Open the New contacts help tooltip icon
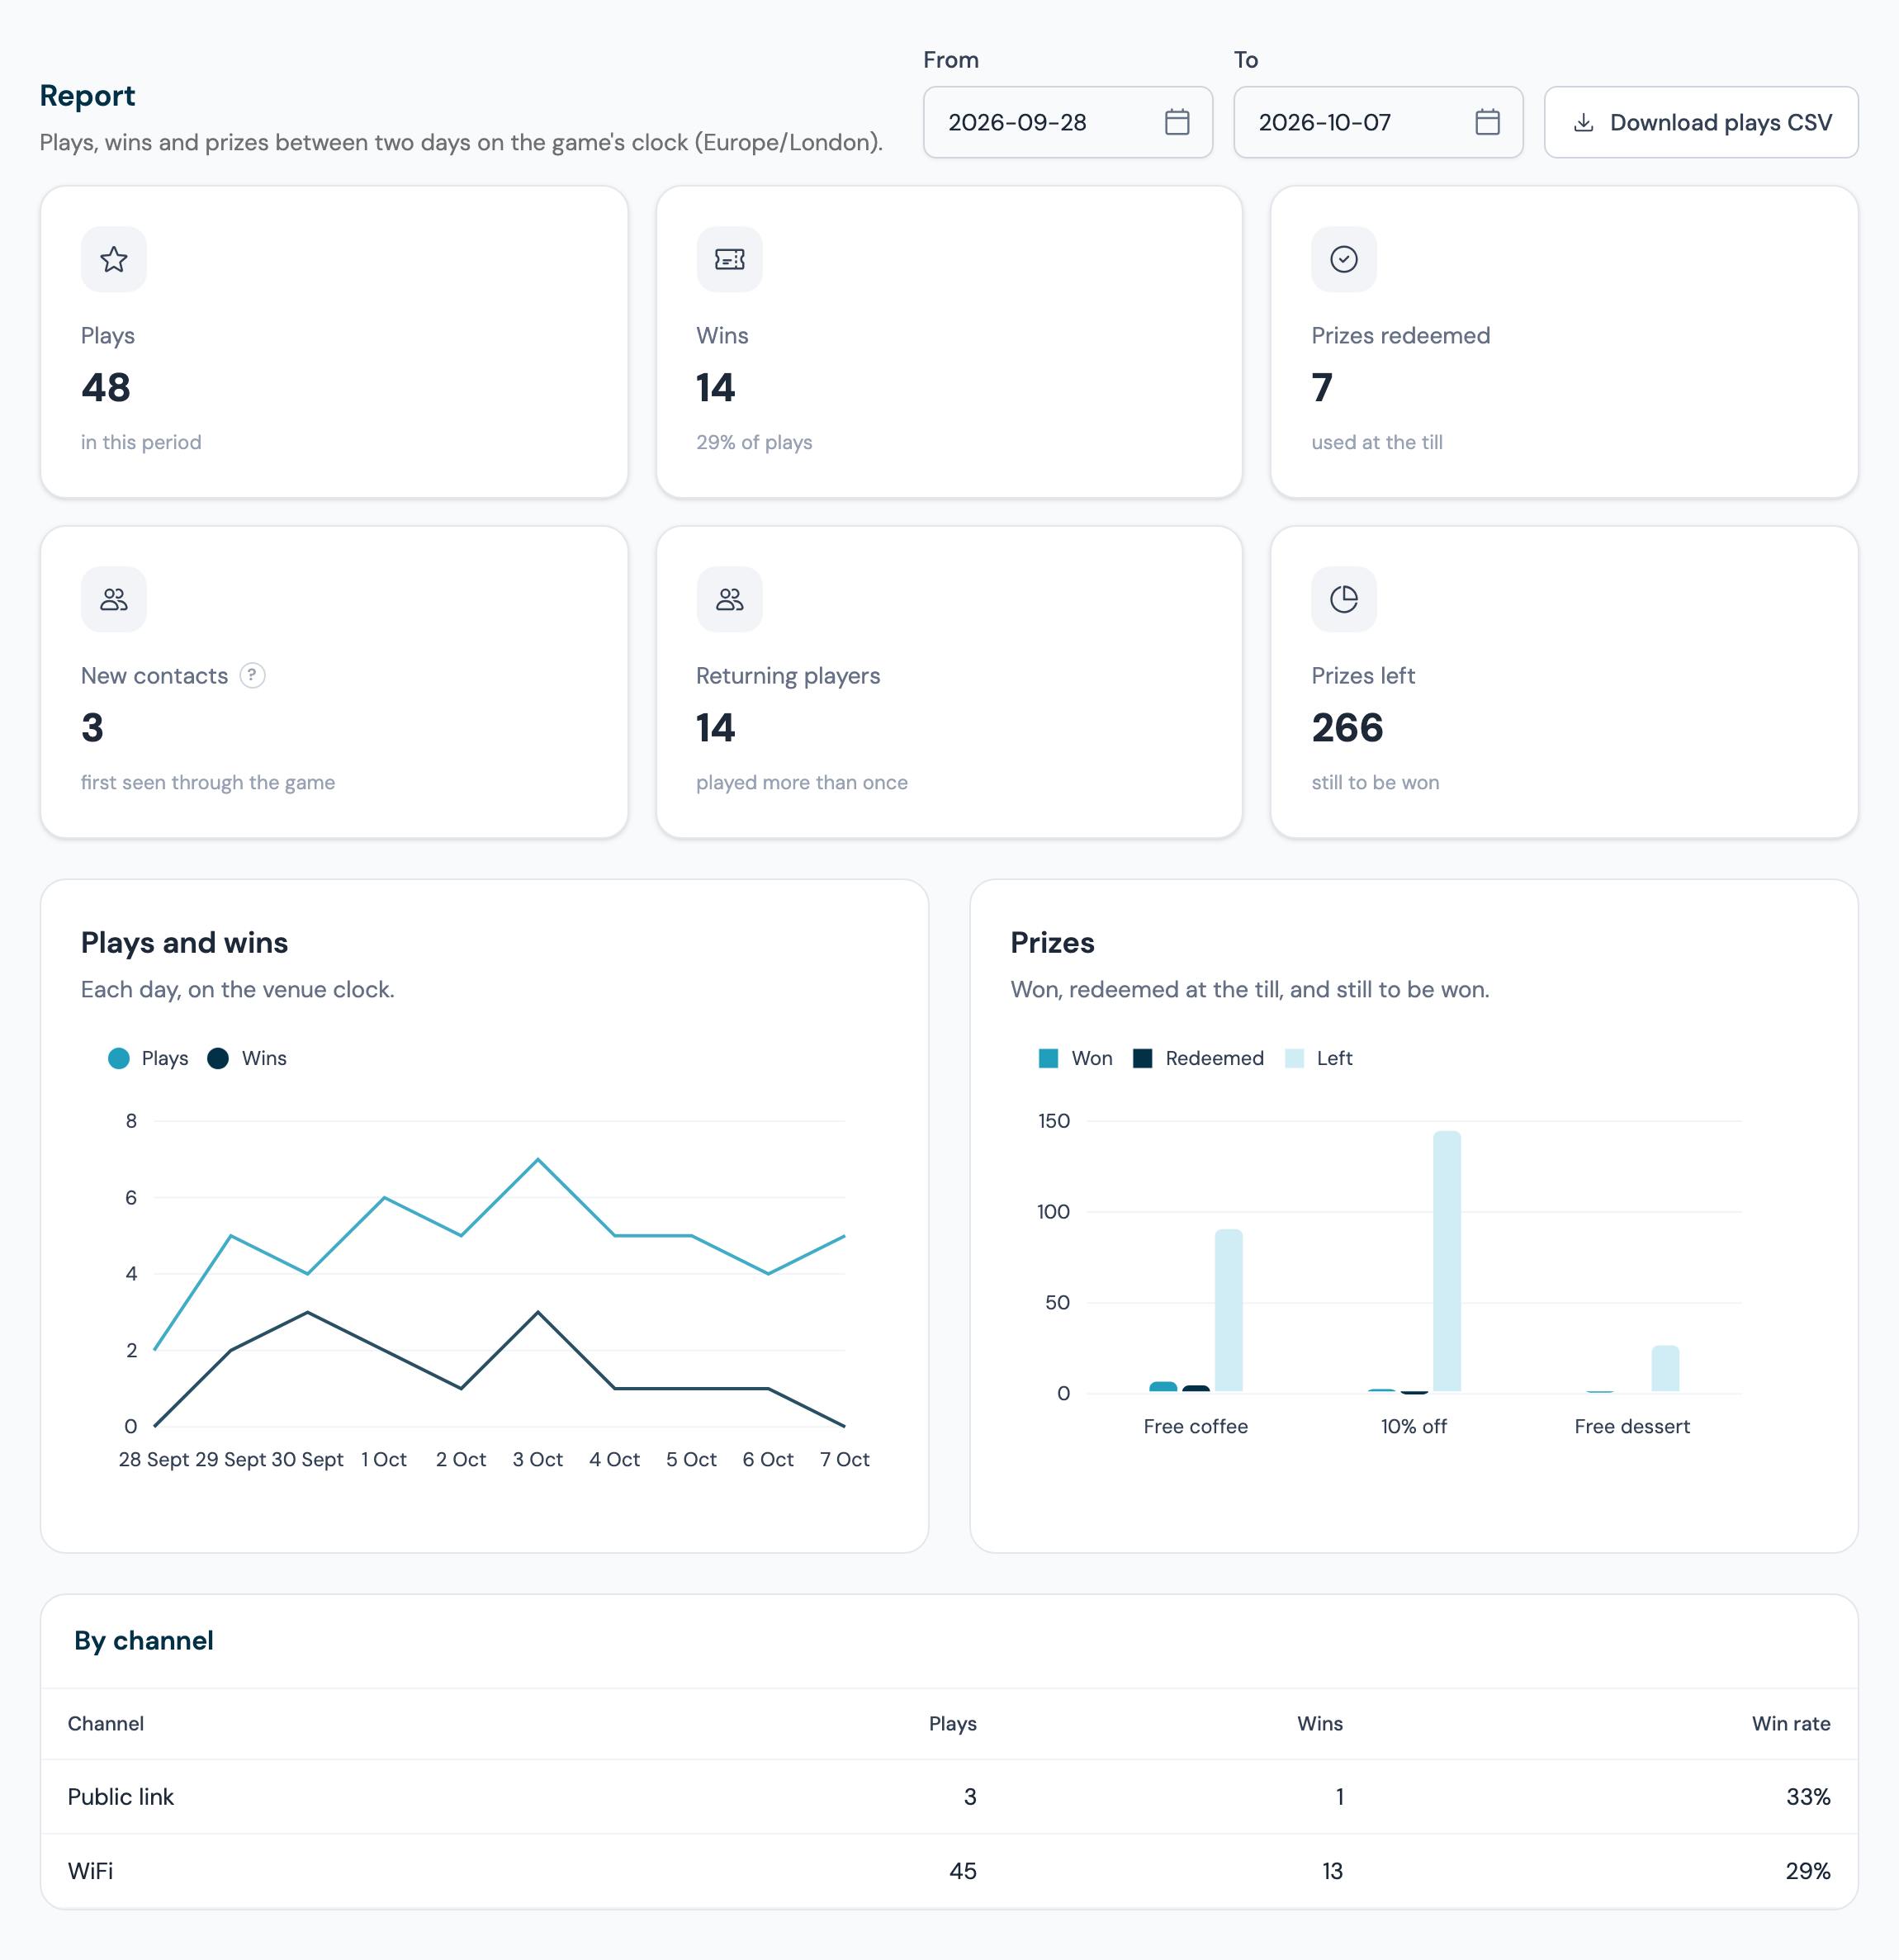Screen dimensions: 1899x1960 [x=253, y=676]
